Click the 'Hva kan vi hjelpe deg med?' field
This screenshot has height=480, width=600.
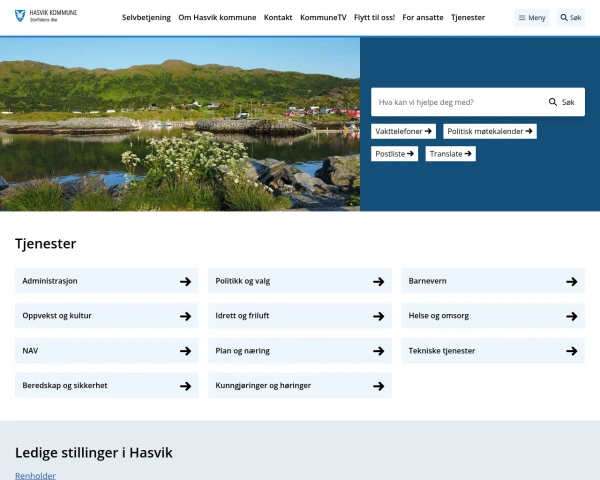pyautogui.click(x=455, y=102)
